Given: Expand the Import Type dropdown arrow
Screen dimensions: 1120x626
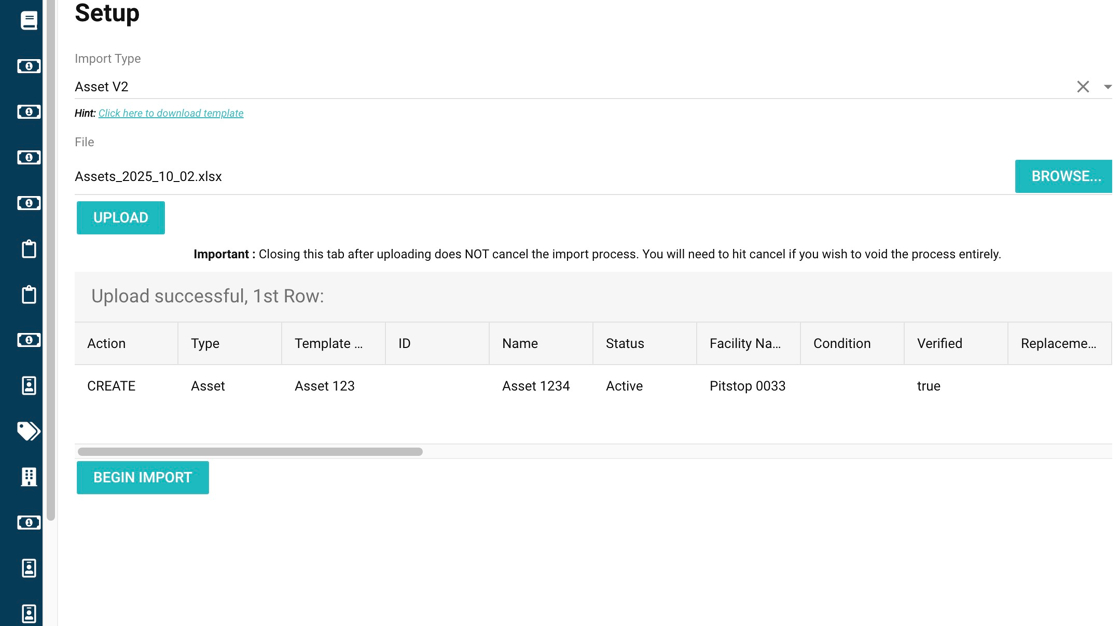Looking at the screenshot, I should [x=1107, y=87].
